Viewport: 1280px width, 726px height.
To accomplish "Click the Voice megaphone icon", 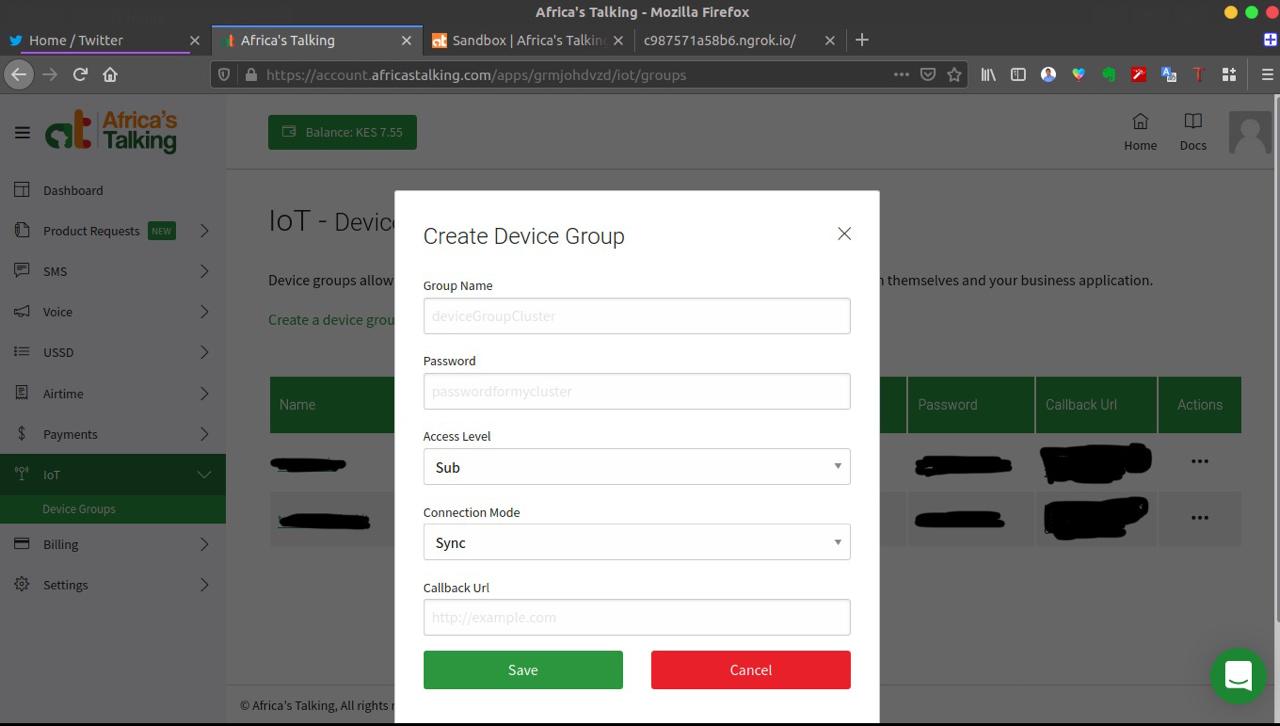I will coord(22,311).
